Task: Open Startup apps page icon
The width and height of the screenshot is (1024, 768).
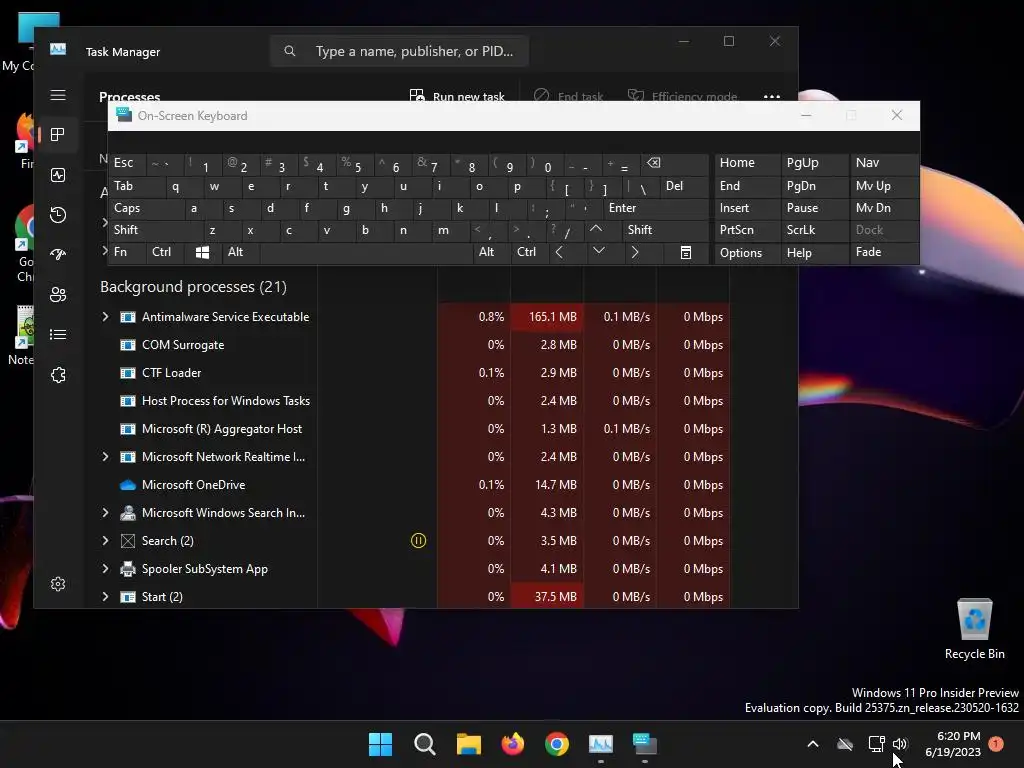Action: (57, 255)
